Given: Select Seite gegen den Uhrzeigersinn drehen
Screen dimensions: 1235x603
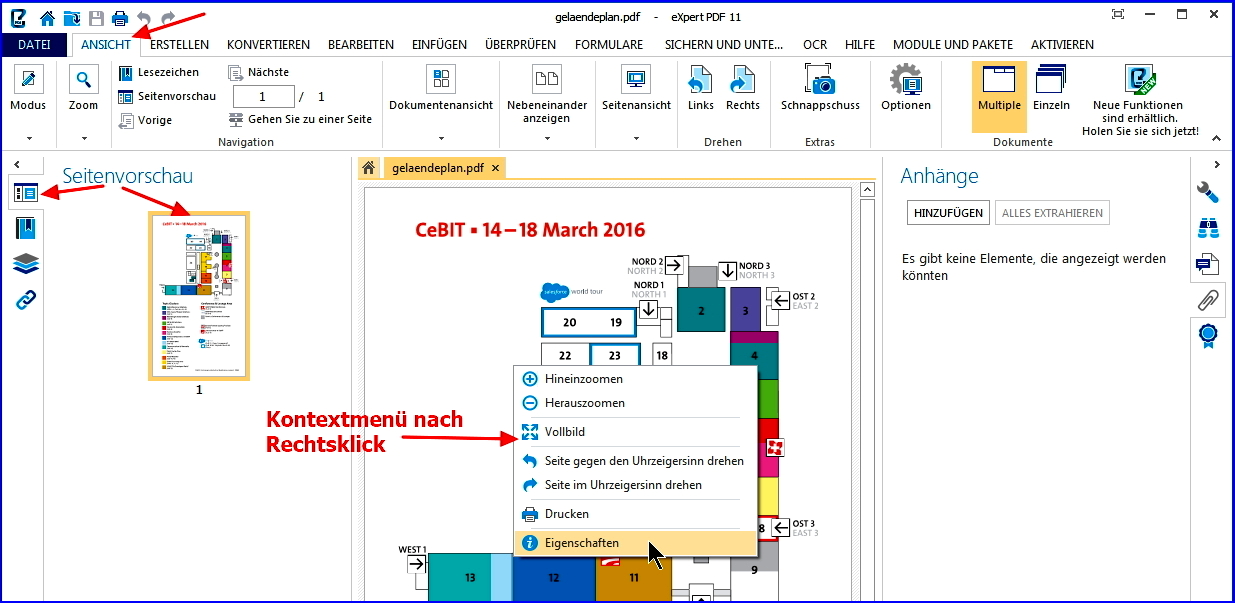Looking at the screenshot, I should 634,461.
